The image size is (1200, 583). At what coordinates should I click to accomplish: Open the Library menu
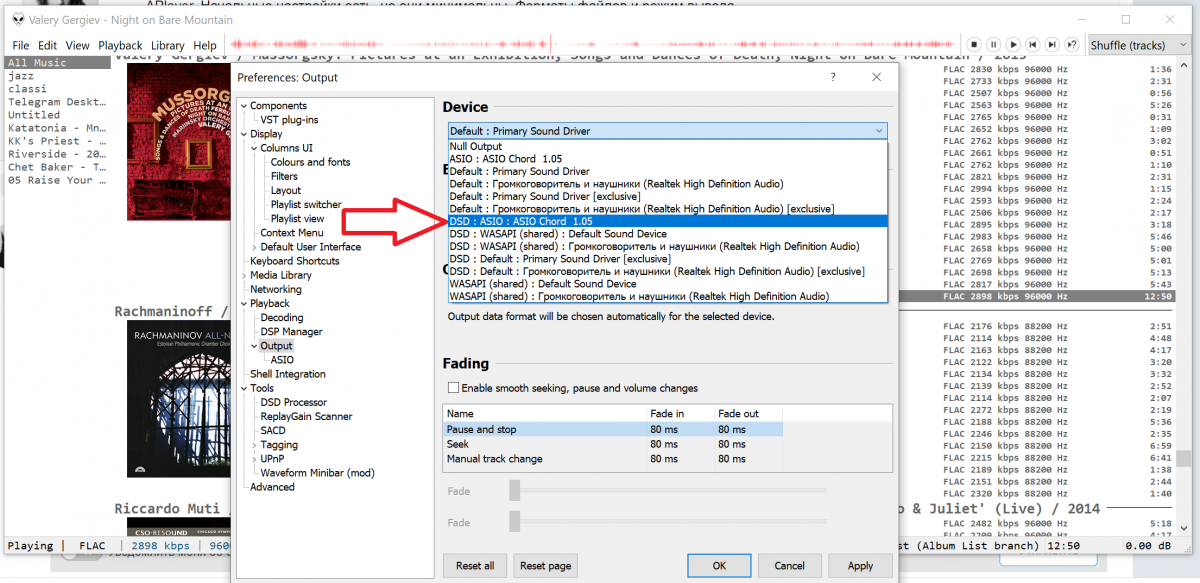(168, 45)
